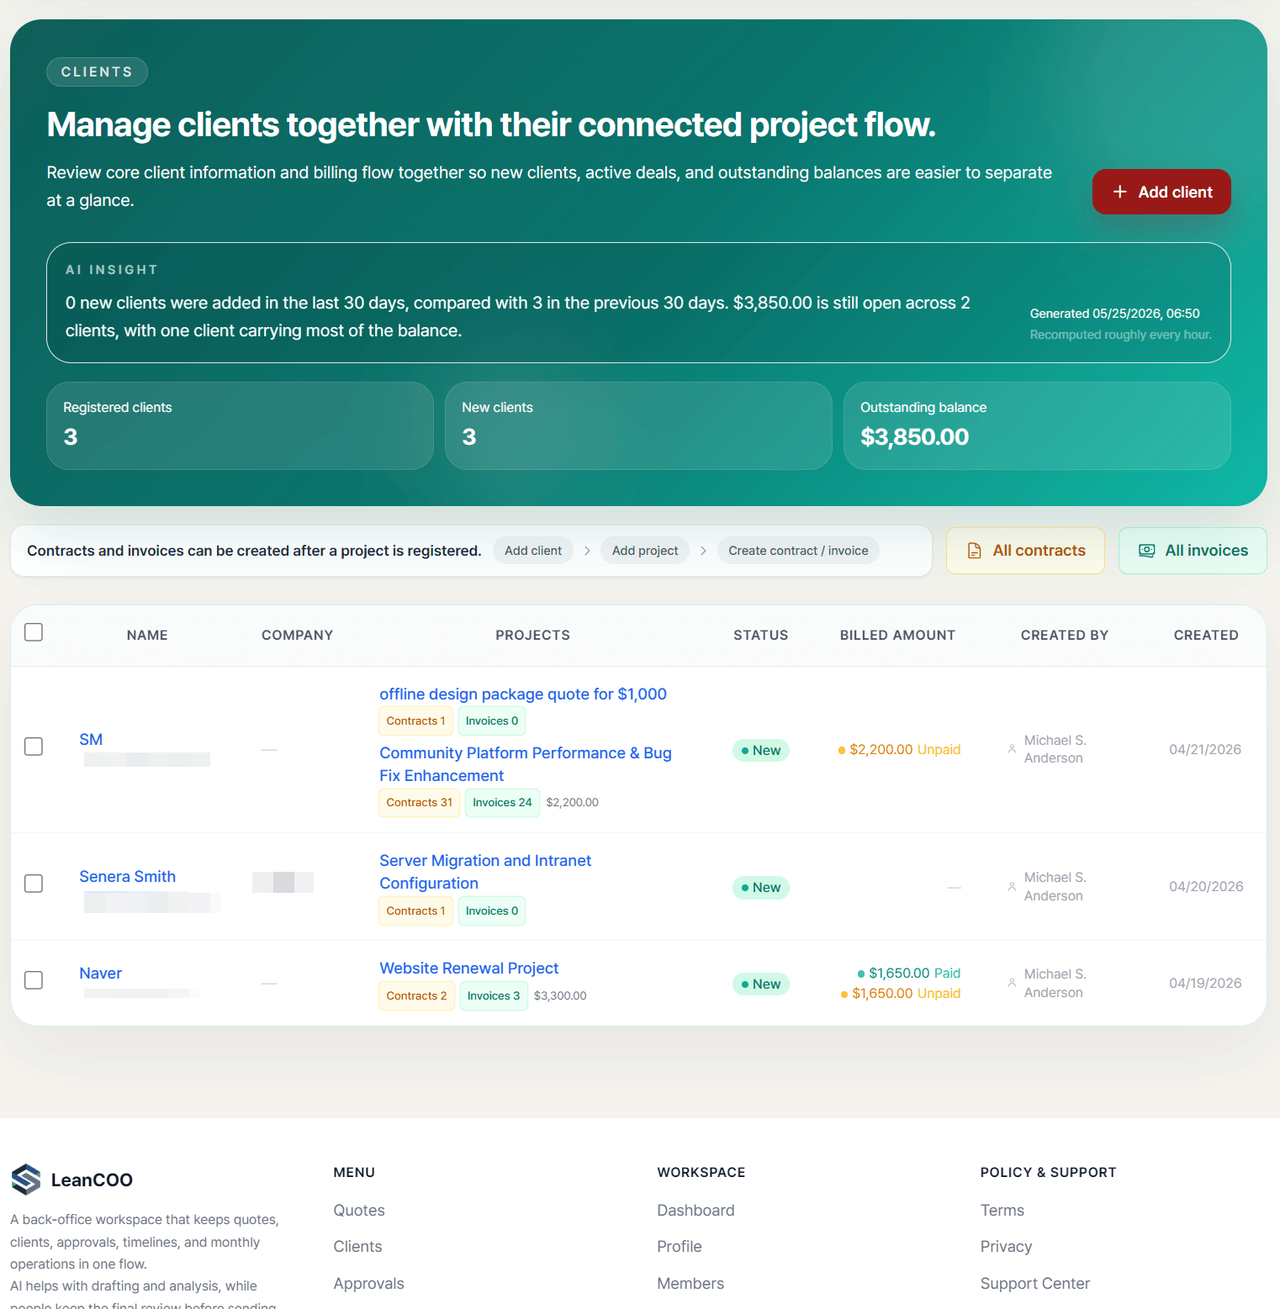The width and height of the screenshot is (1280, 1309).
Task: Open the All contracts page
Action: 1025,551
